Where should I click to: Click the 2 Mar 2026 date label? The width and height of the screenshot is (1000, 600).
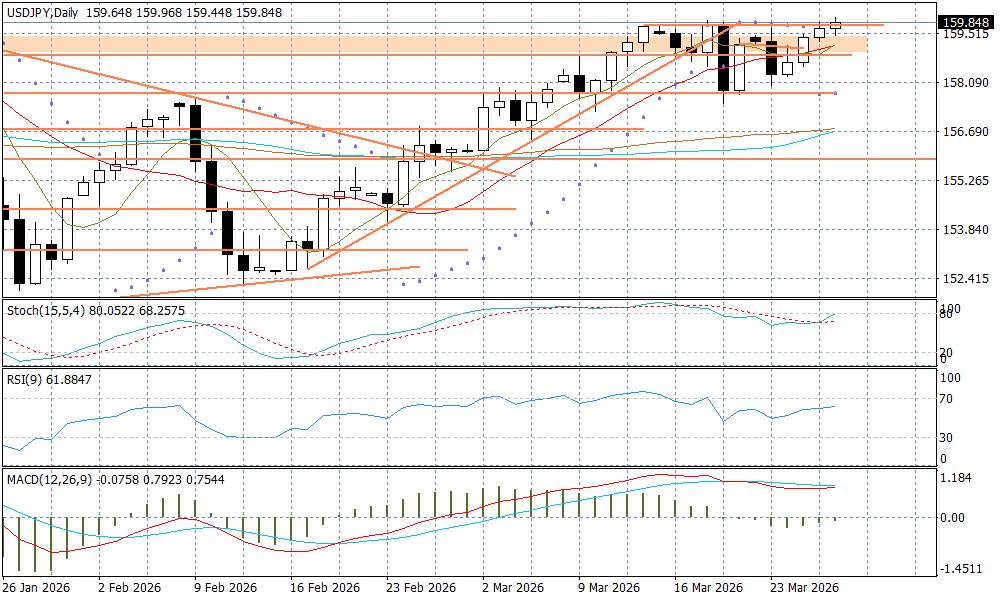(x=513, y=587)
